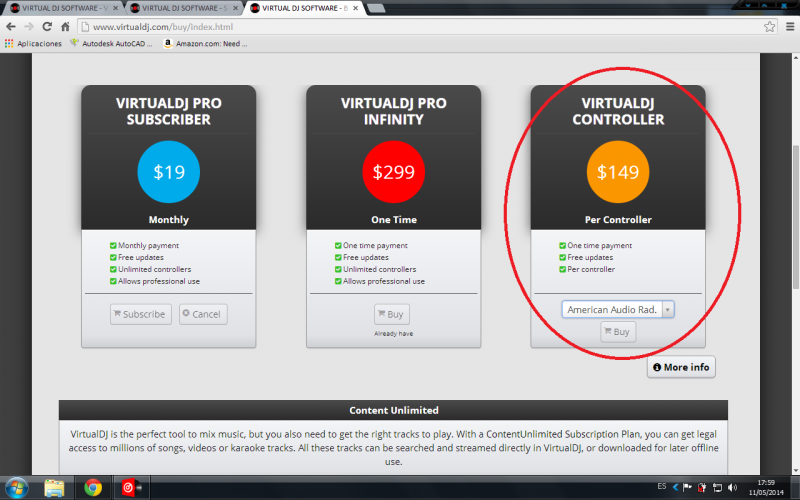The image size is (800, 500).
Task: Open the American Audio Rad. controller dropdown
Action: click(618, 309)
